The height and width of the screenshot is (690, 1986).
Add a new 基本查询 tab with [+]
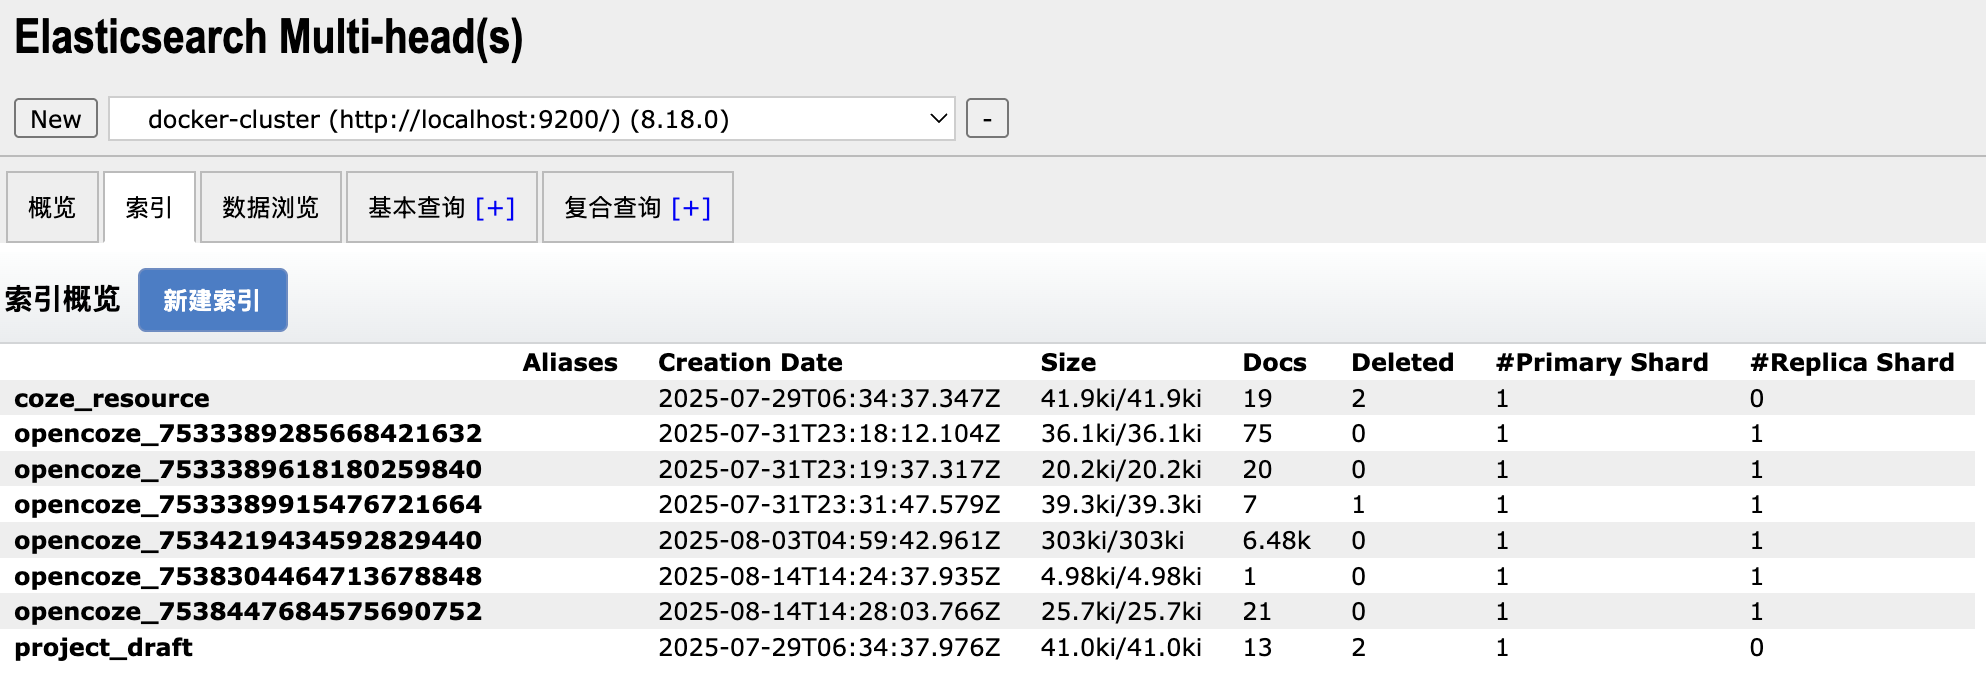click(x=495, y=207)
